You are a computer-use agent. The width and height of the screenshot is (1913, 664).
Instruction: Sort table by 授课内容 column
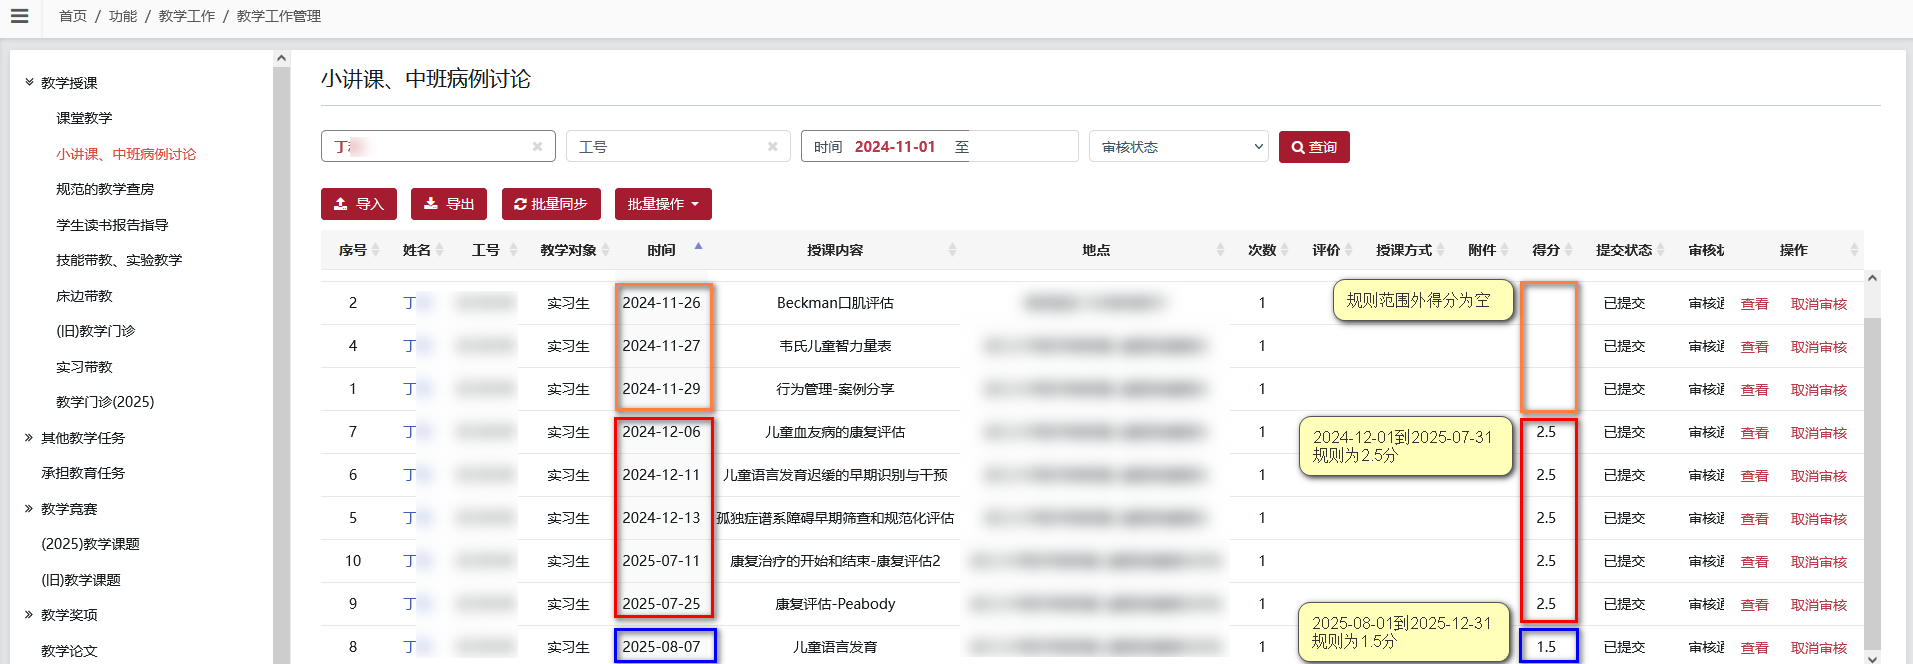pos(952,250)
